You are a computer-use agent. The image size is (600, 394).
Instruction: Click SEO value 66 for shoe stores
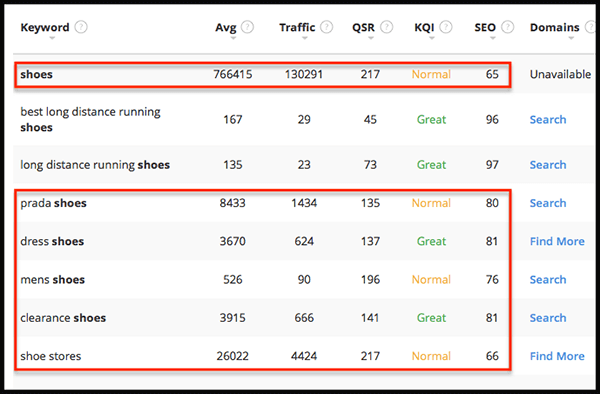(492, 356)
